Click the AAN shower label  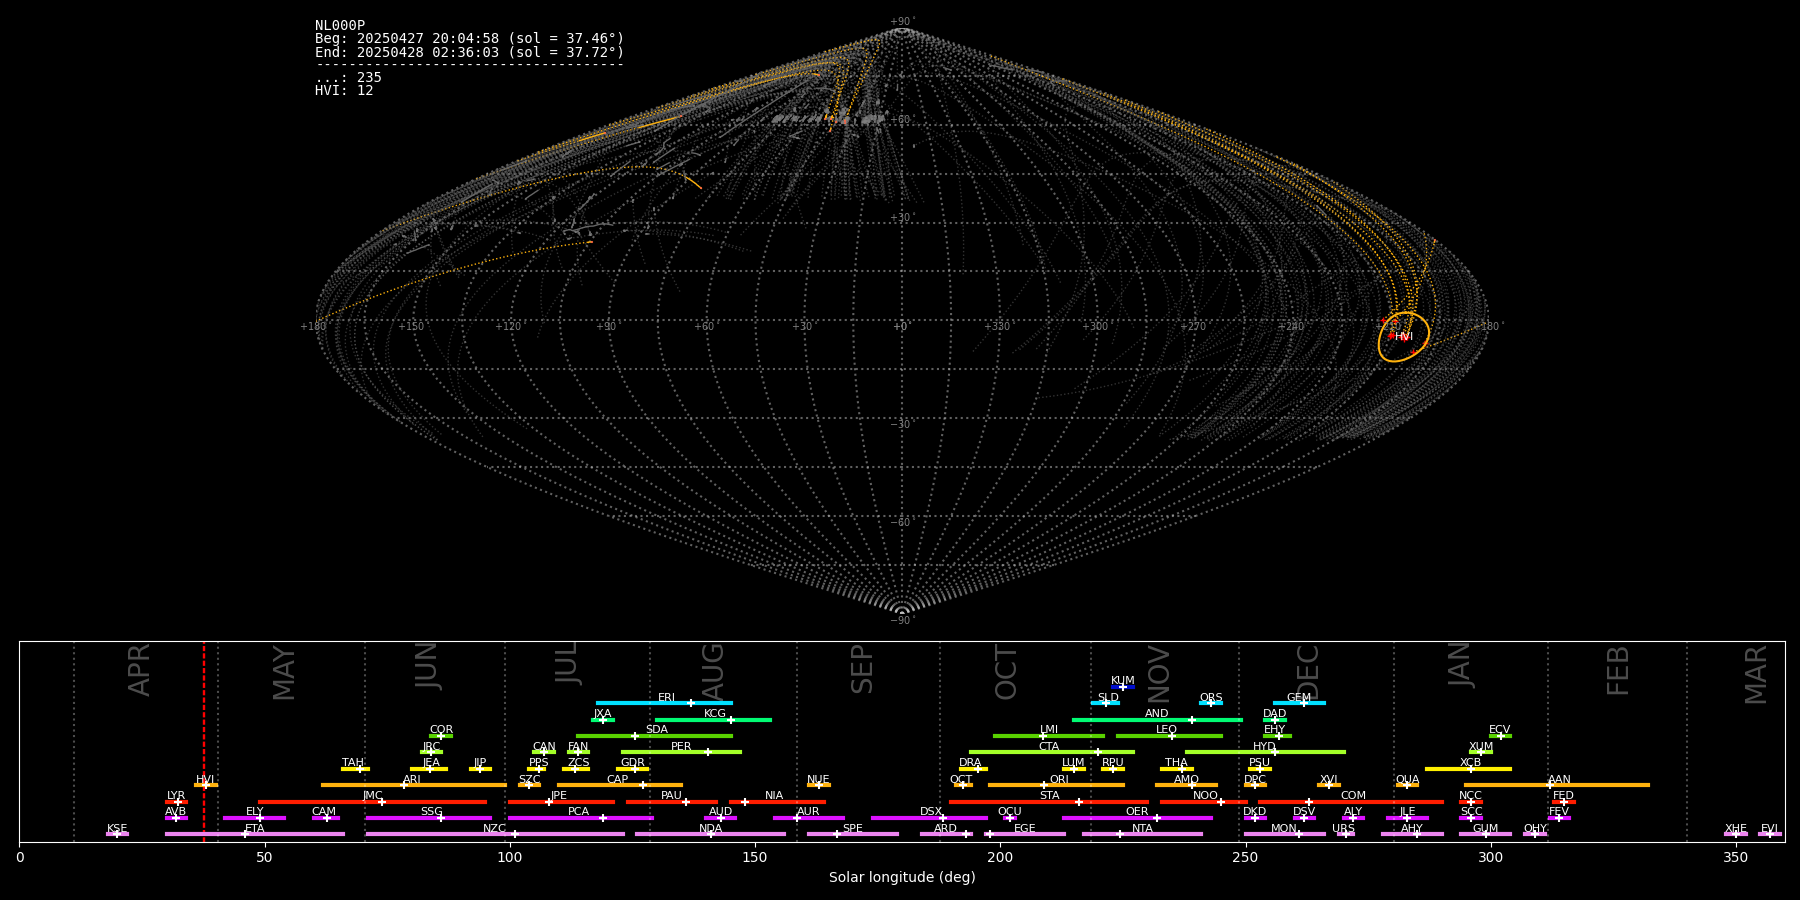coord(1559,780)
